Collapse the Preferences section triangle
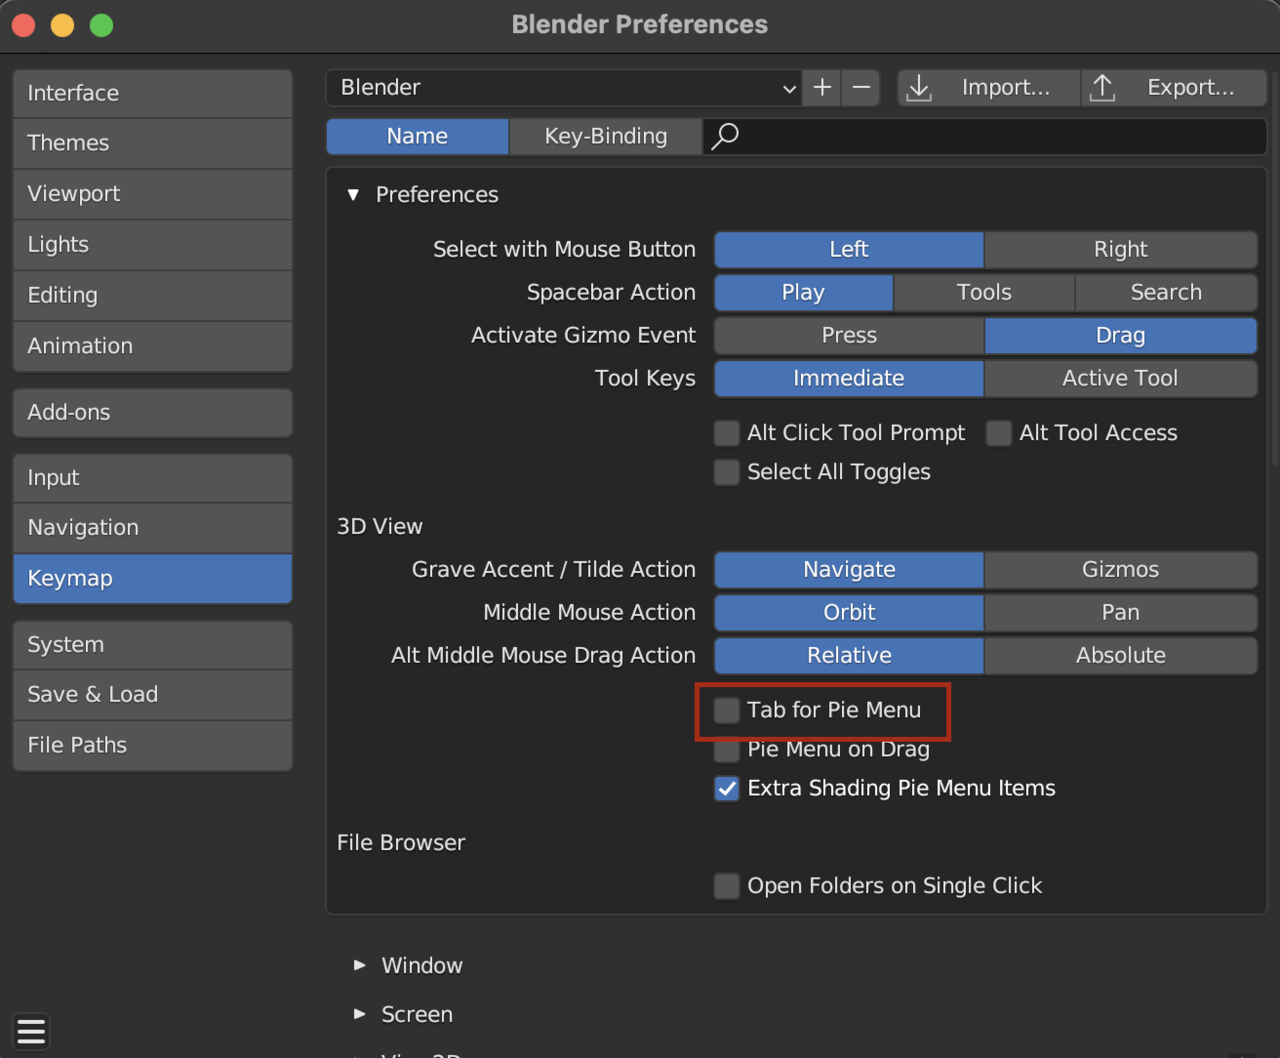This screenshot has height=1058, width=1280. point(353,195)
